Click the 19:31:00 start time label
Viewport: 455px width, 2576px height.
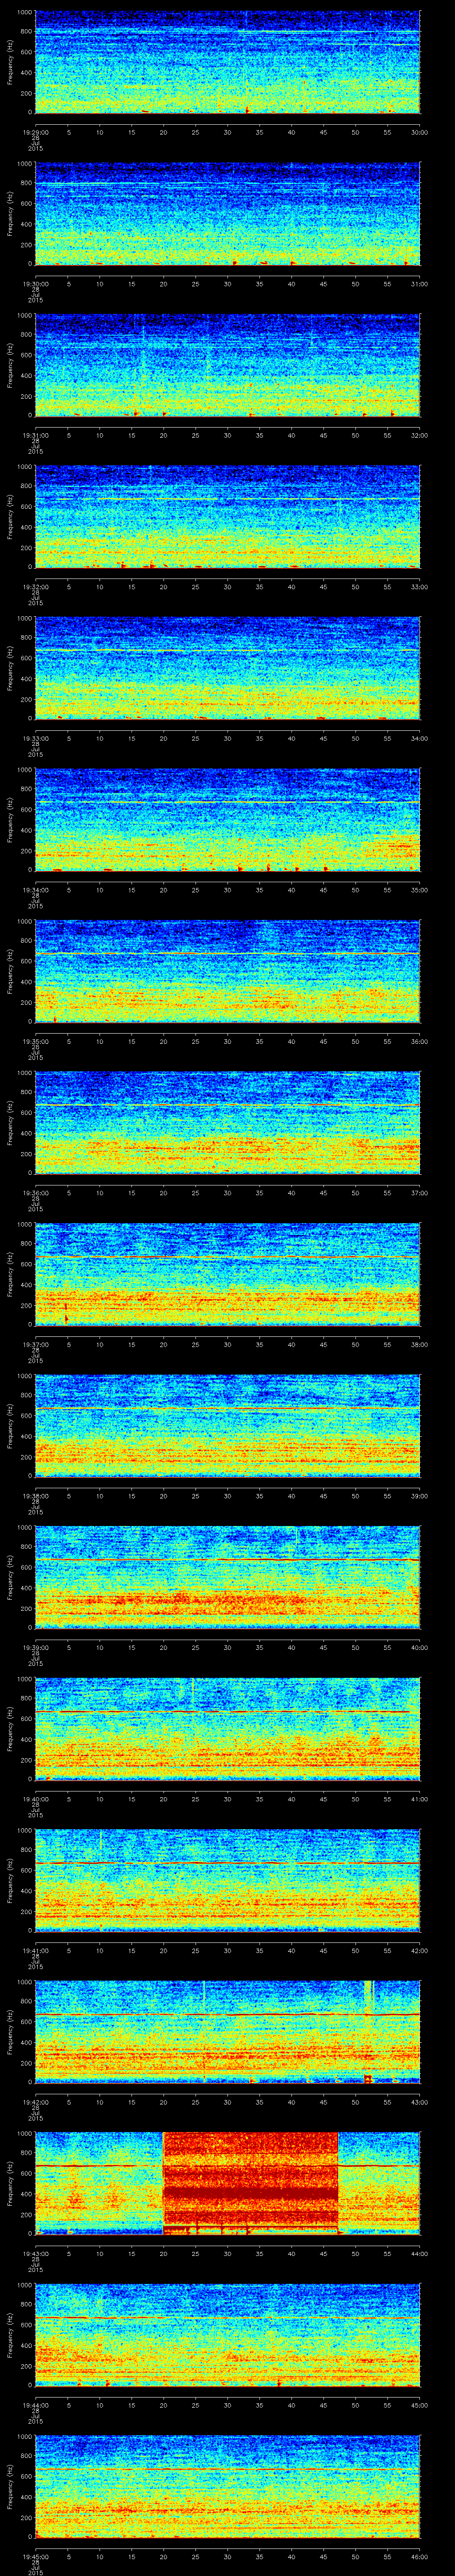click(35, 435)
